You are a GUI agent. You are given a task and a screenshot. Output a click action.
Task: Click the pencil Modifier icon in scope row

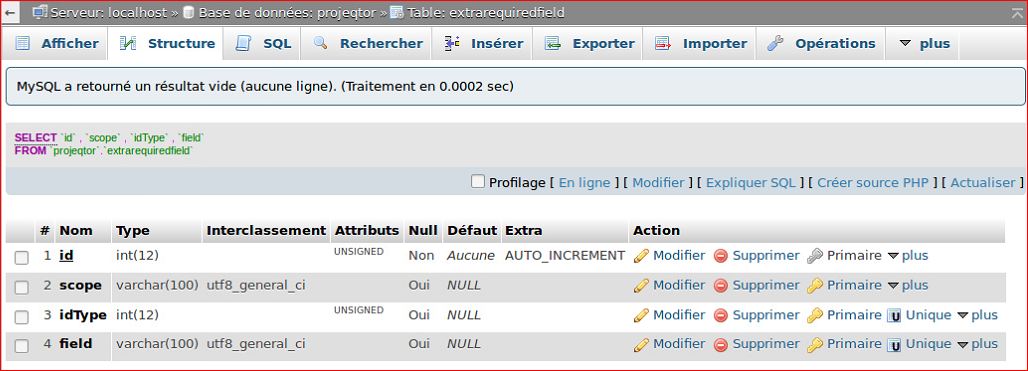[x=641, y=286]
